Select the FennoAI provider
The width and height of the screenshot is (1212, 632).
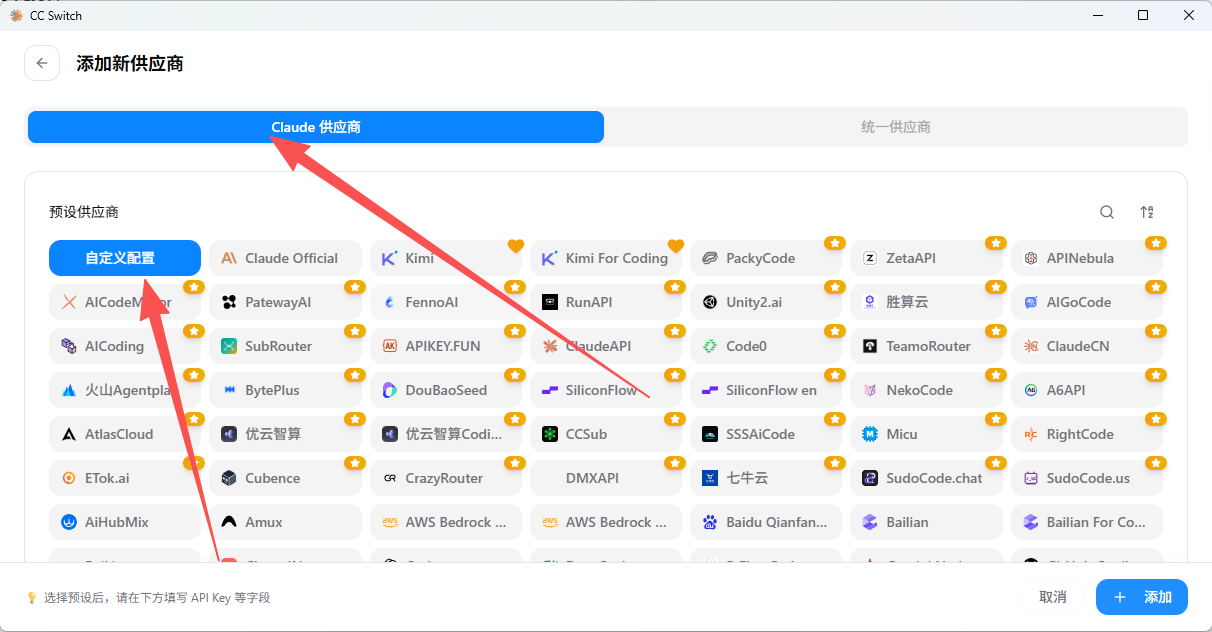[446, 302]
